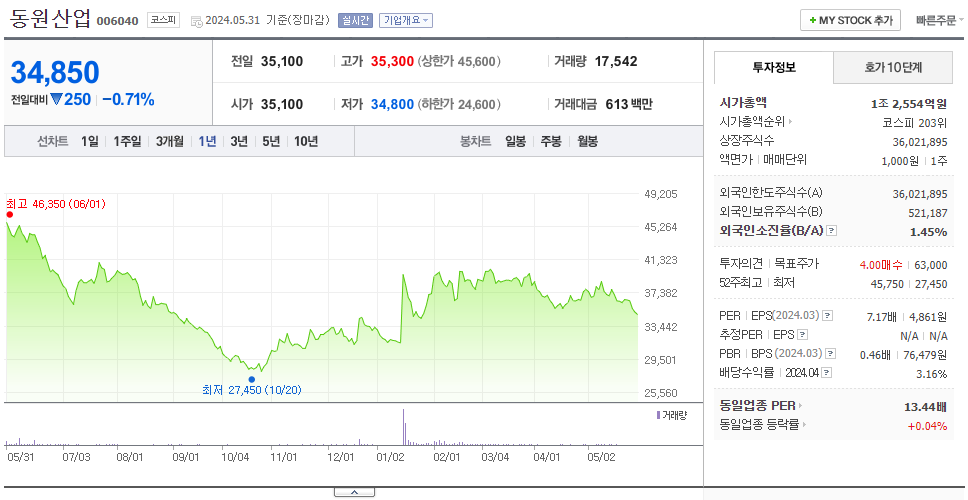This screenshot has width=968, height=500.
Task: Click the 상한가 45,600 text
Action: (459, 62)
